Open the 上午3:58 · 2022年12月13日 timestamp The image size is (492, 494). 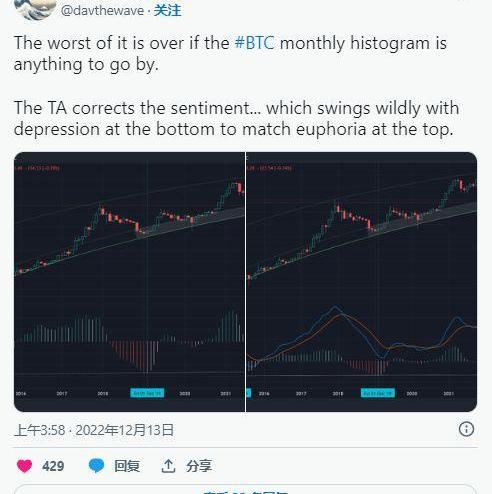pos(94,430)
